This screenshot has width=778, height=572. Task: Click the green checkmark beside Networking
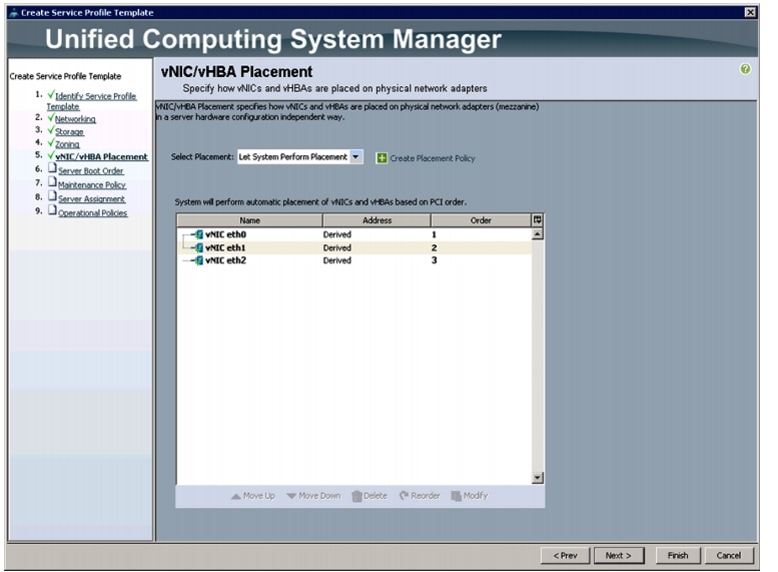[51, 118]
